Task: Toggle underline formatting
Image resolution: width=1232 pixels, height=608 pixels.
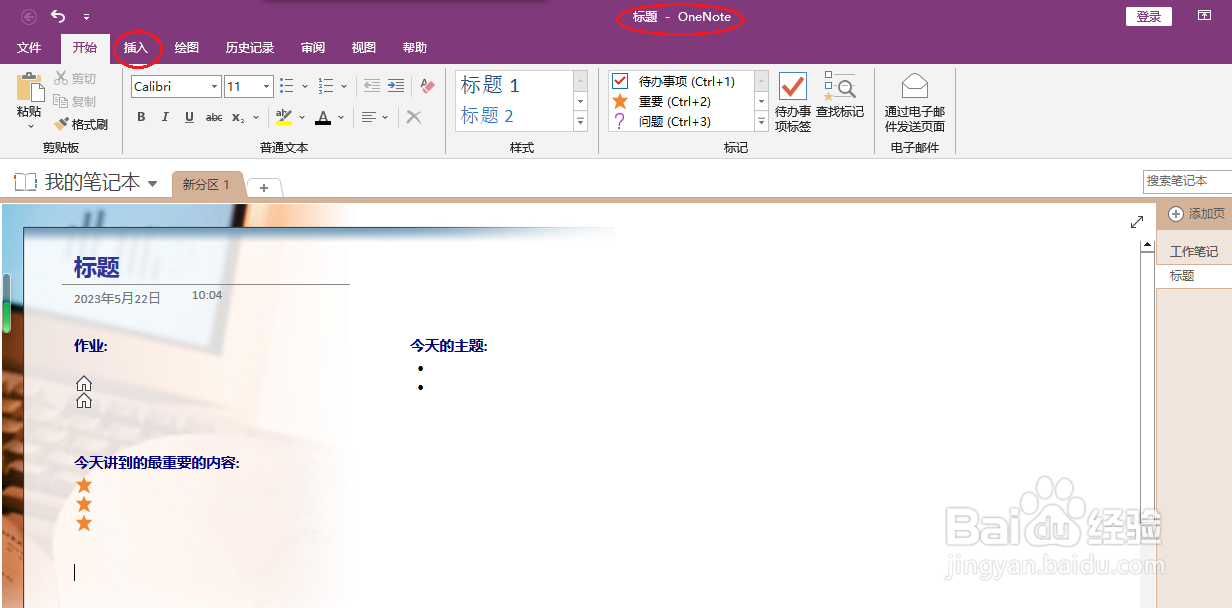Action: [x=189, y=117]
